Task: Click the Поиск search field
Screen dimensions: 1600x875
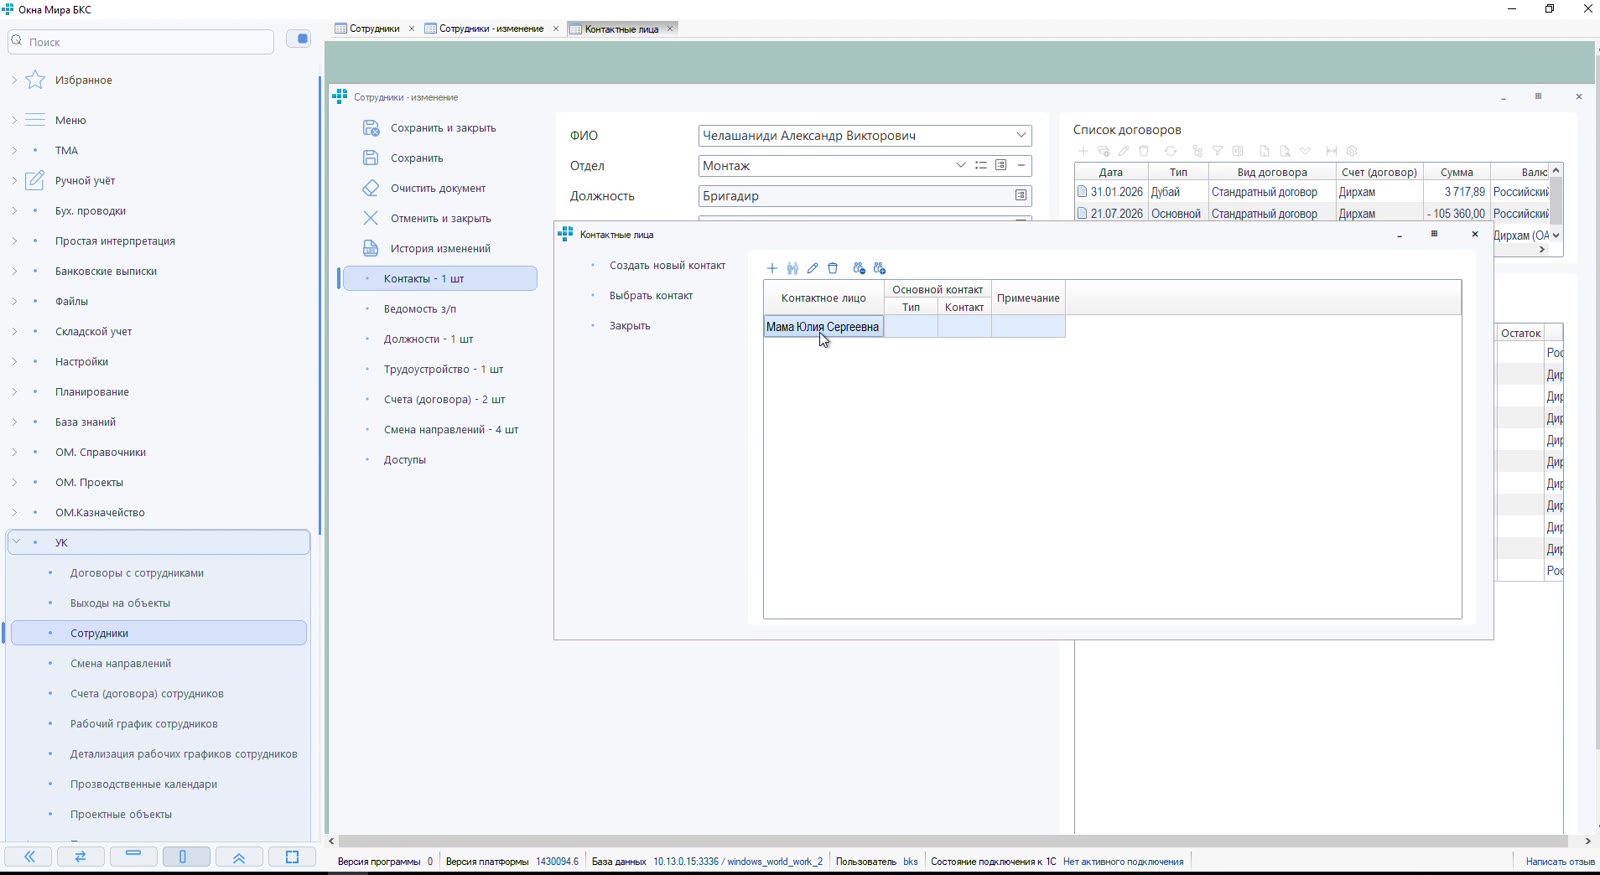Action: pos(141,42)
